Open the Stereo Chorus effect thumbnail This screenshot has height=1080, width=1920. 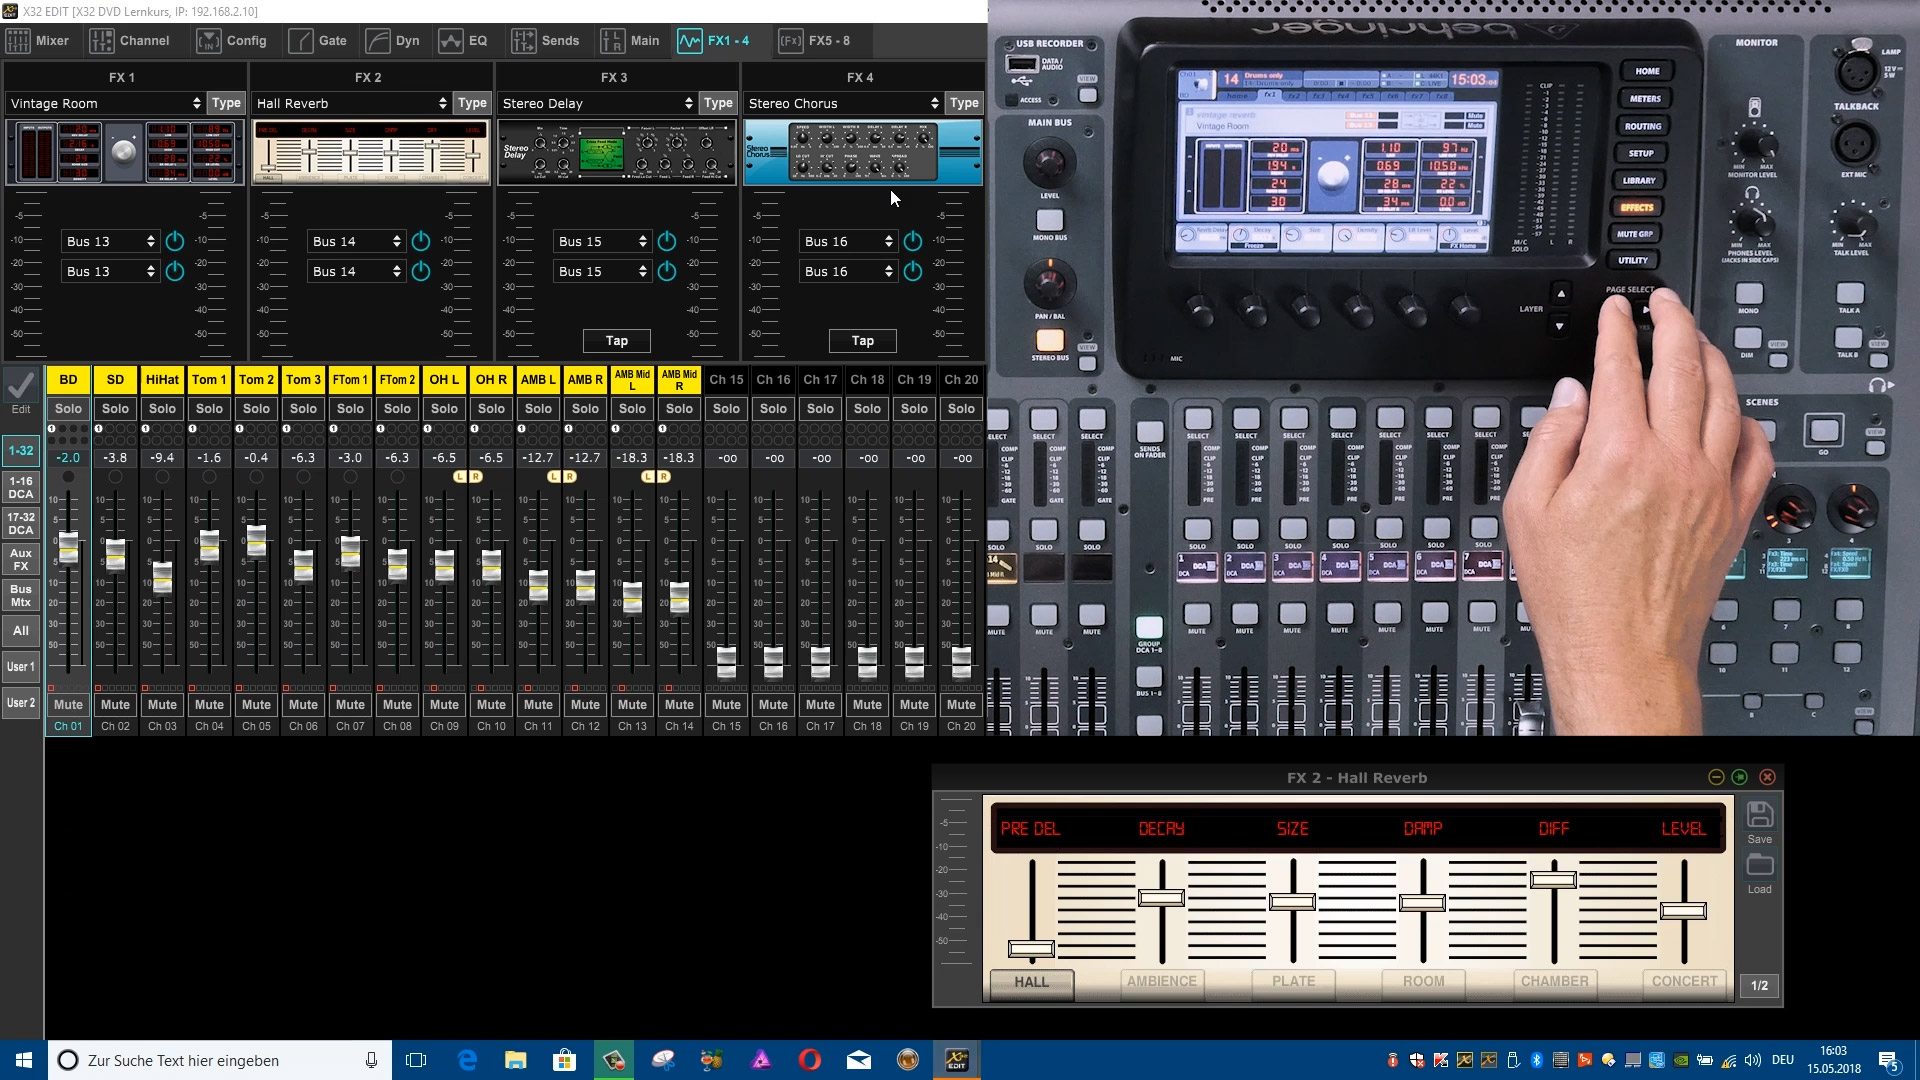tap(863, 152)
